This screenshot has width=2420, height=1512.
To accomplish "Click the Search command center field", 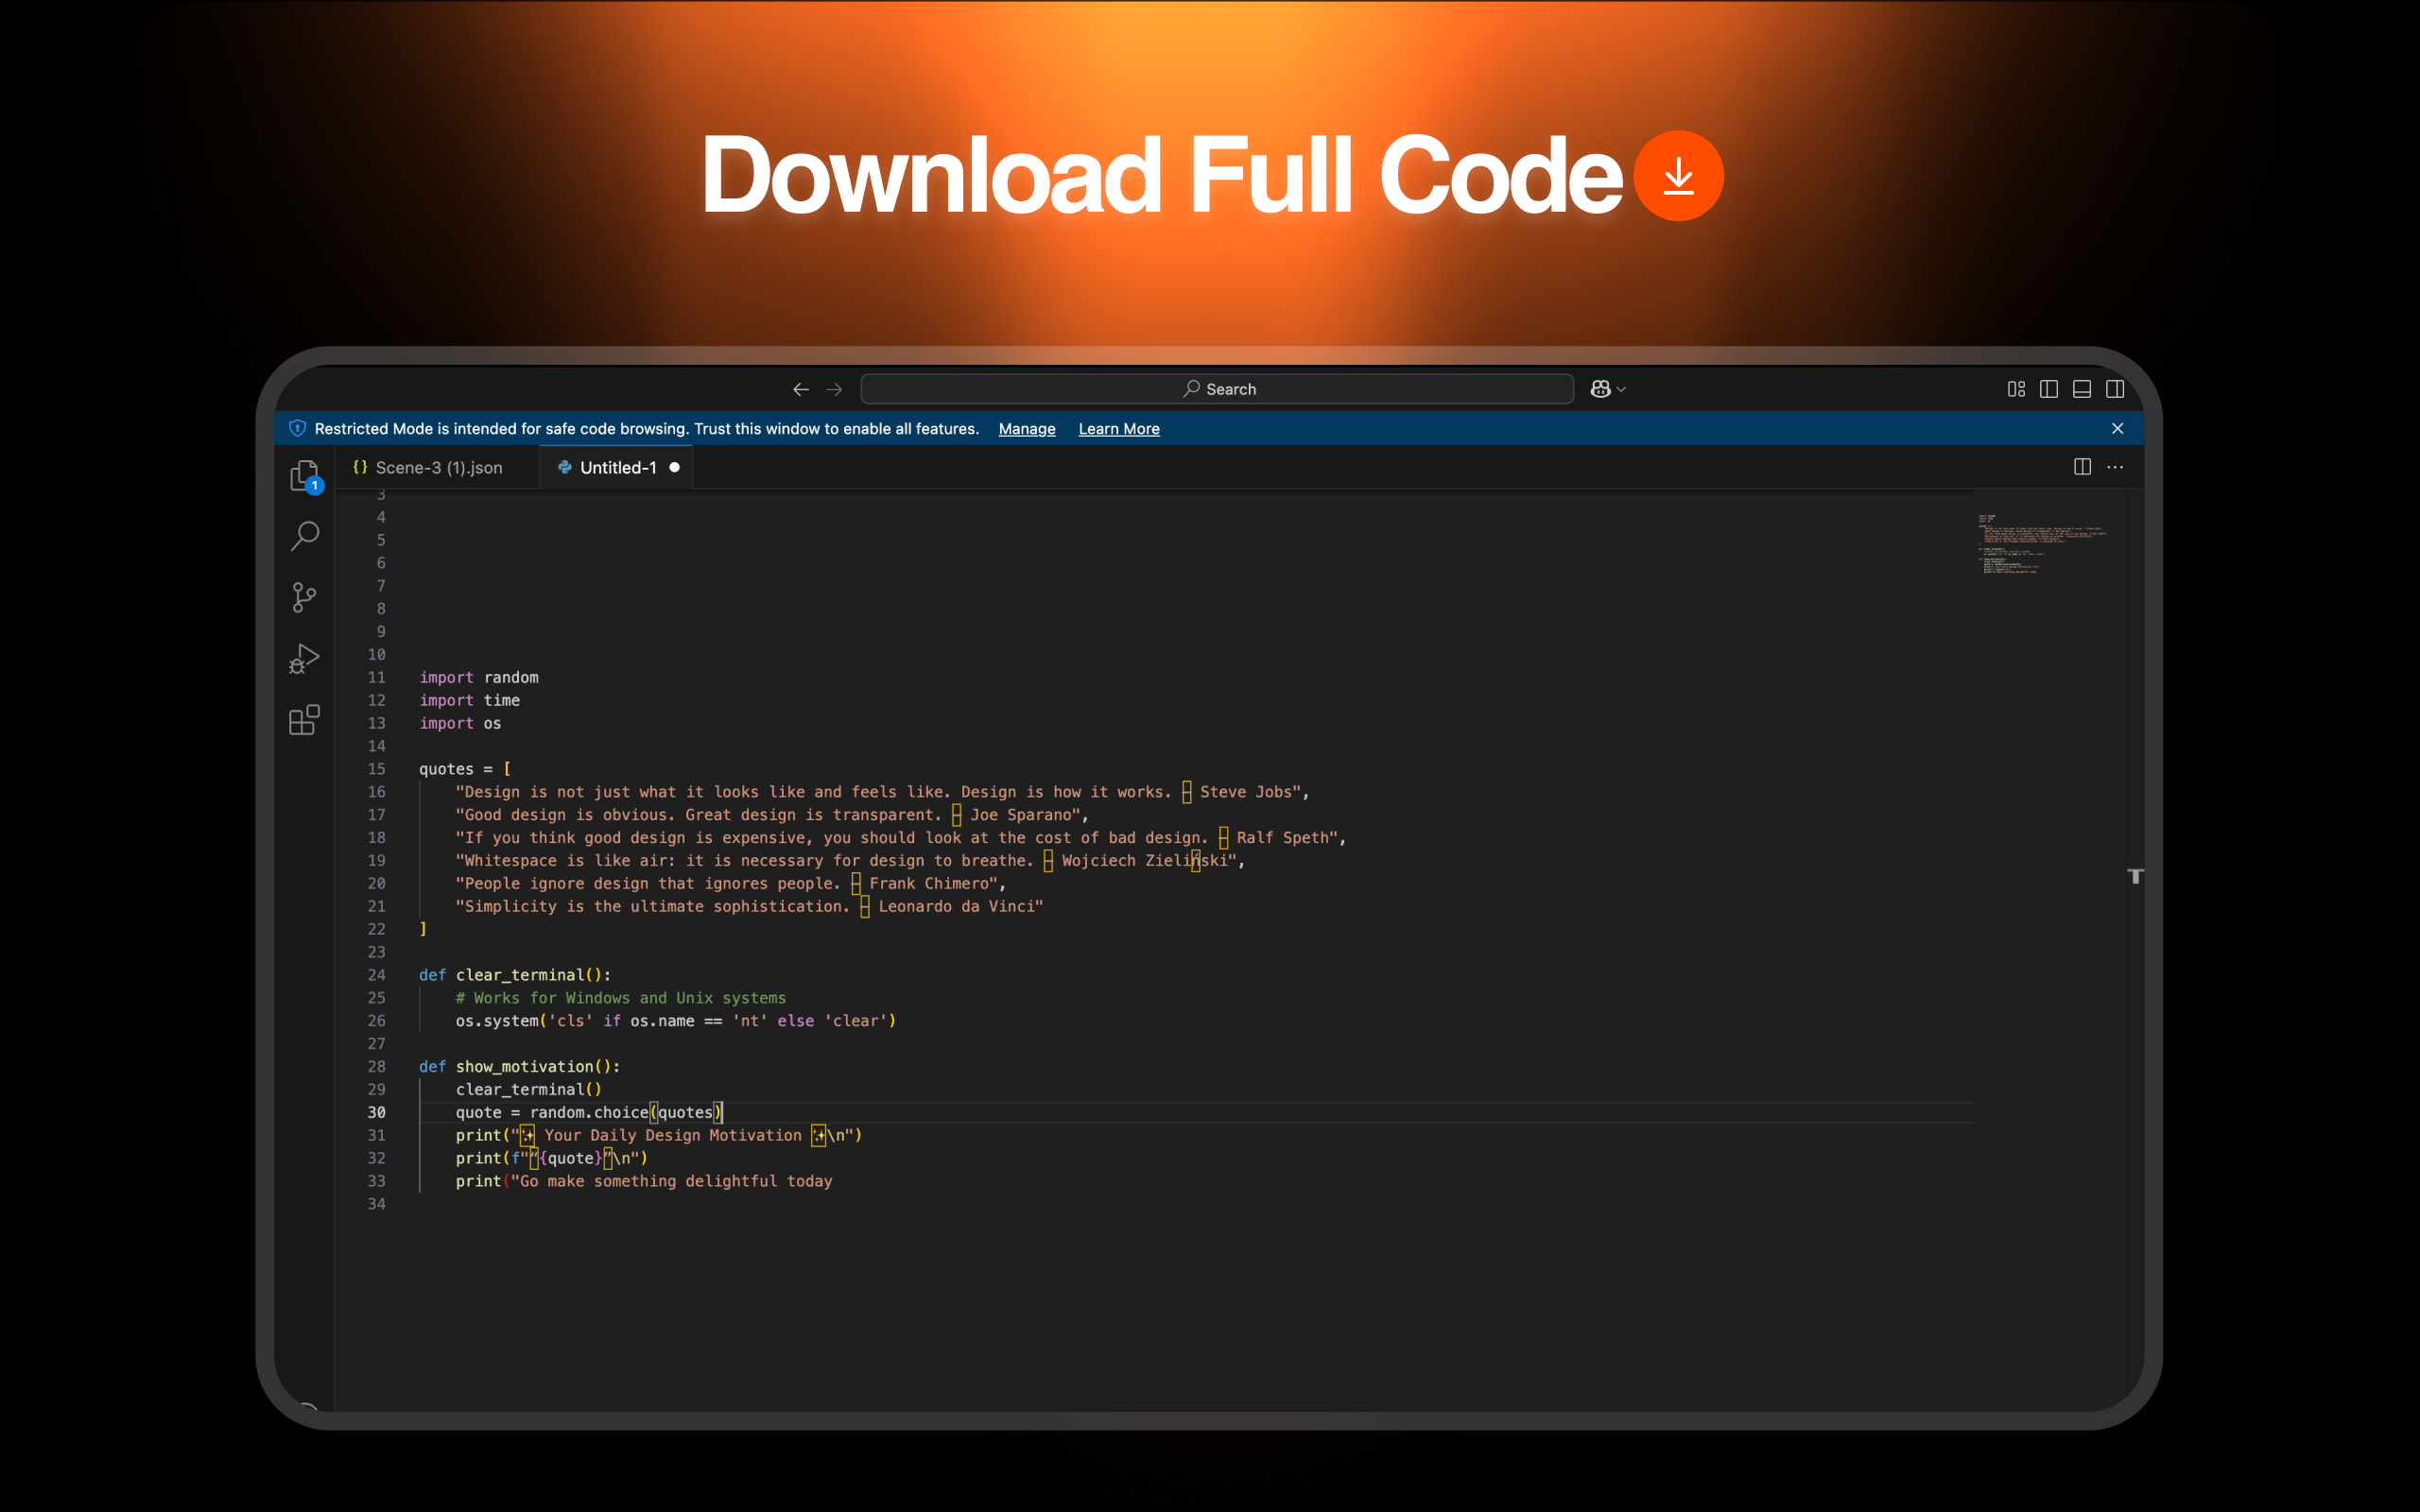I will click(1217, 389).
